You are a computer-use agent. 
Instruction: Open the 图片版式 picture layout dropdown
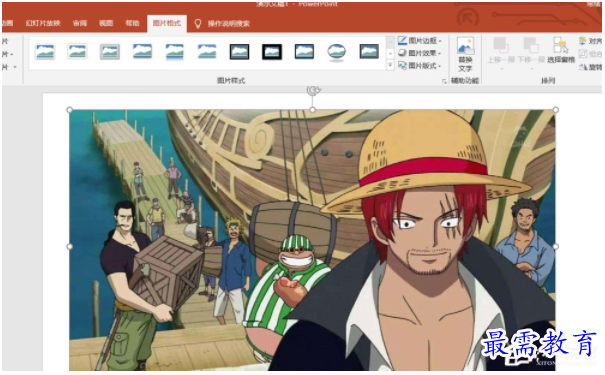420,66
